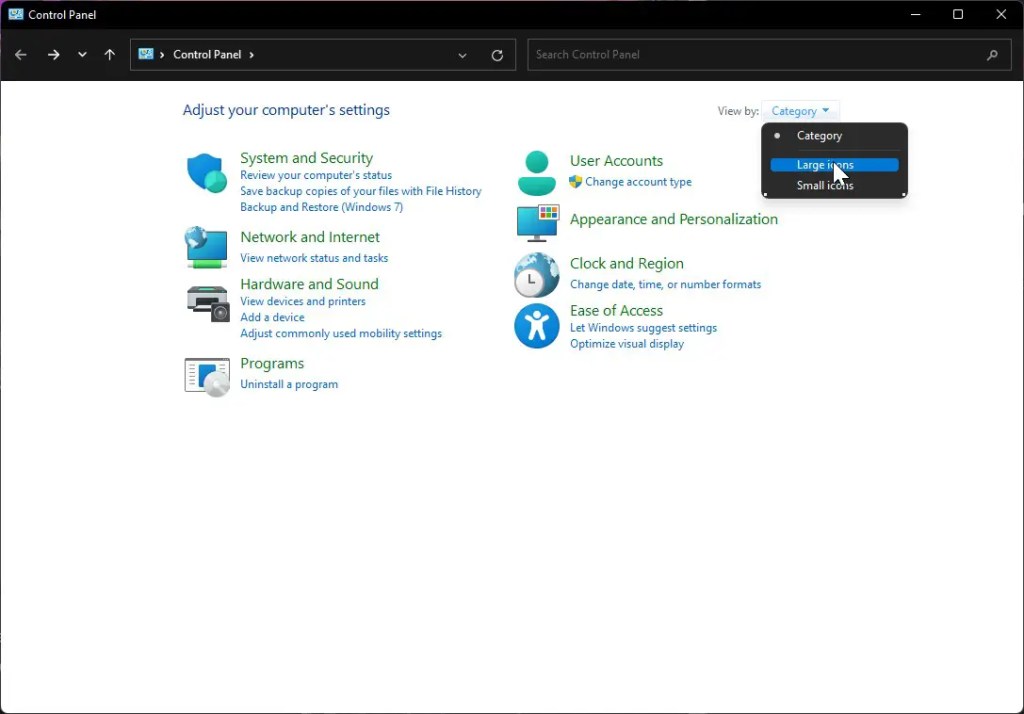The height and width of the screenshot is (714, 1024).
Task: Choose Large icons from View by menu
Action: coord(825,165)
